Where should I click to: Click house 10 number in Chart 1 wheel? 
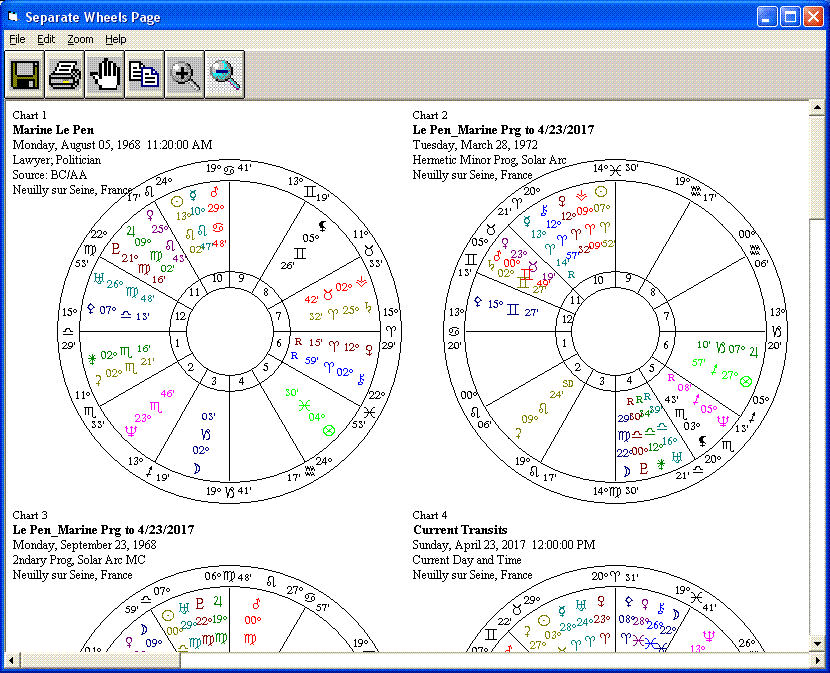217,279
